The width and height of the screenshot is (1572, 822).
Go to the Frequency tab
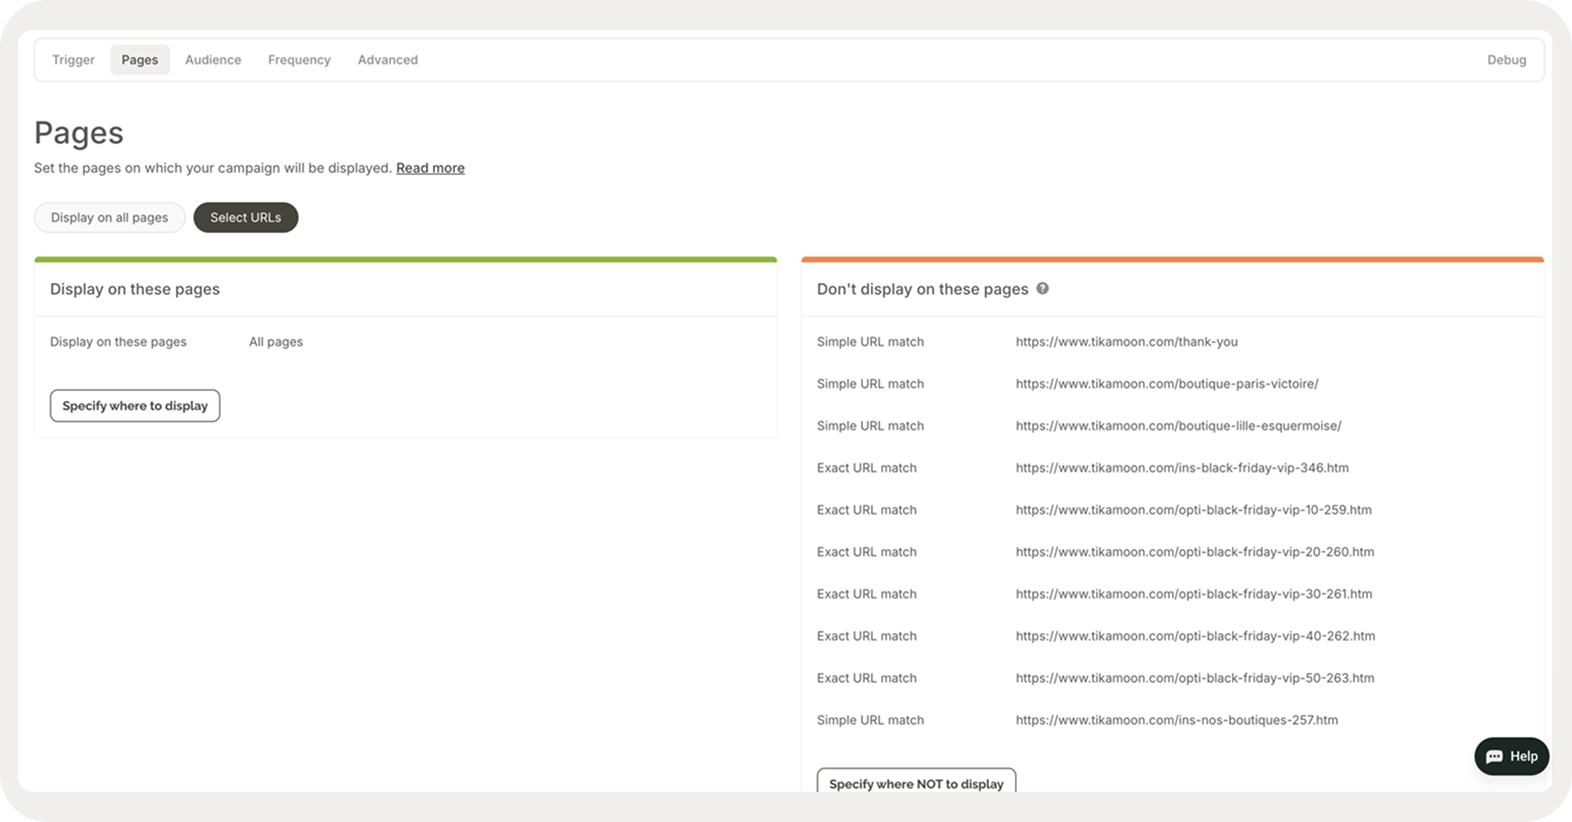click(299, 60)
